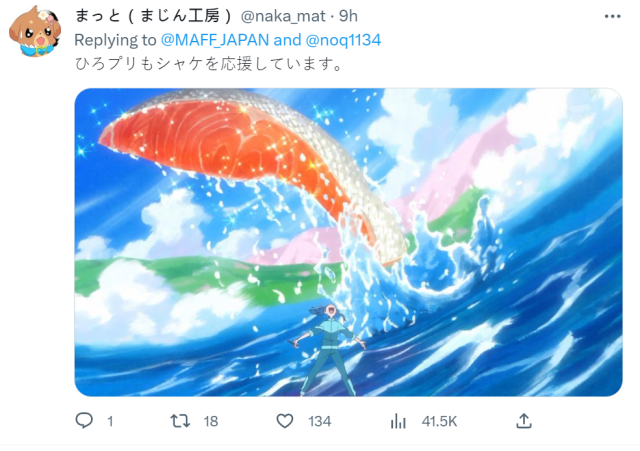Retweet using the arrows icon
Image resolution: width=640 pixels, height=451 pixels.
point(180,421)
